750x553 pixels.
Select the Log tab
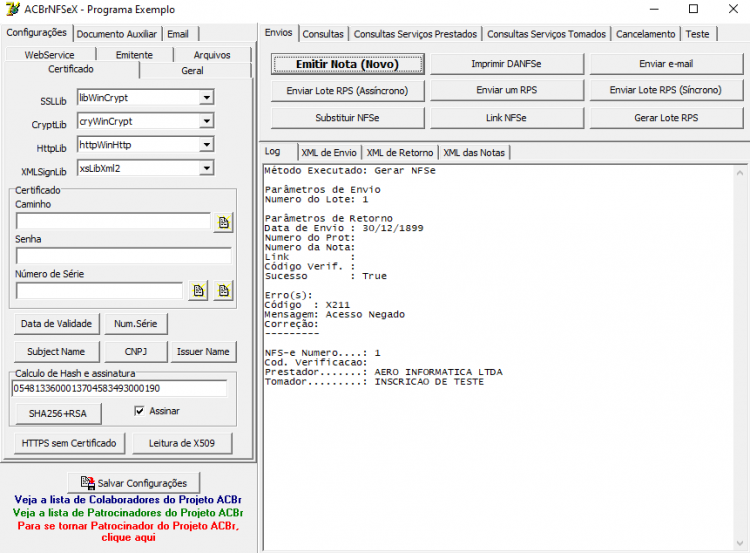click(x=273, y=152)
